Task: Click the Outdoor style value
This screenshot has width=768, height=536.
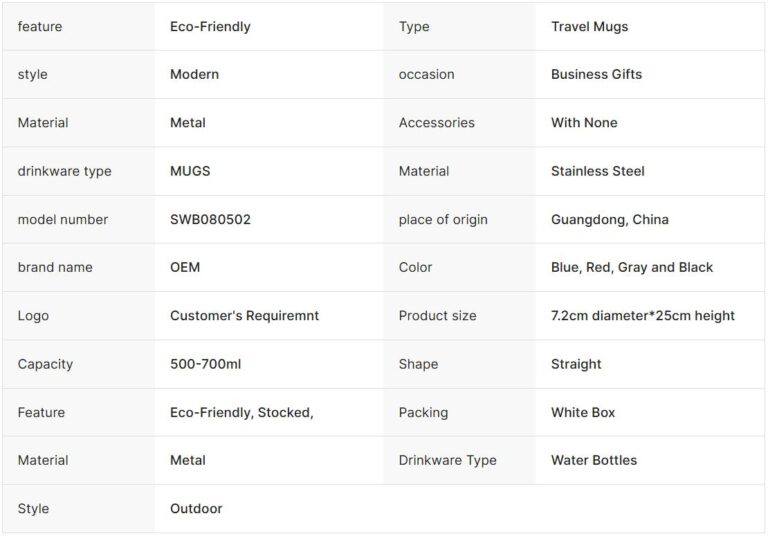Action: (196, 509)
